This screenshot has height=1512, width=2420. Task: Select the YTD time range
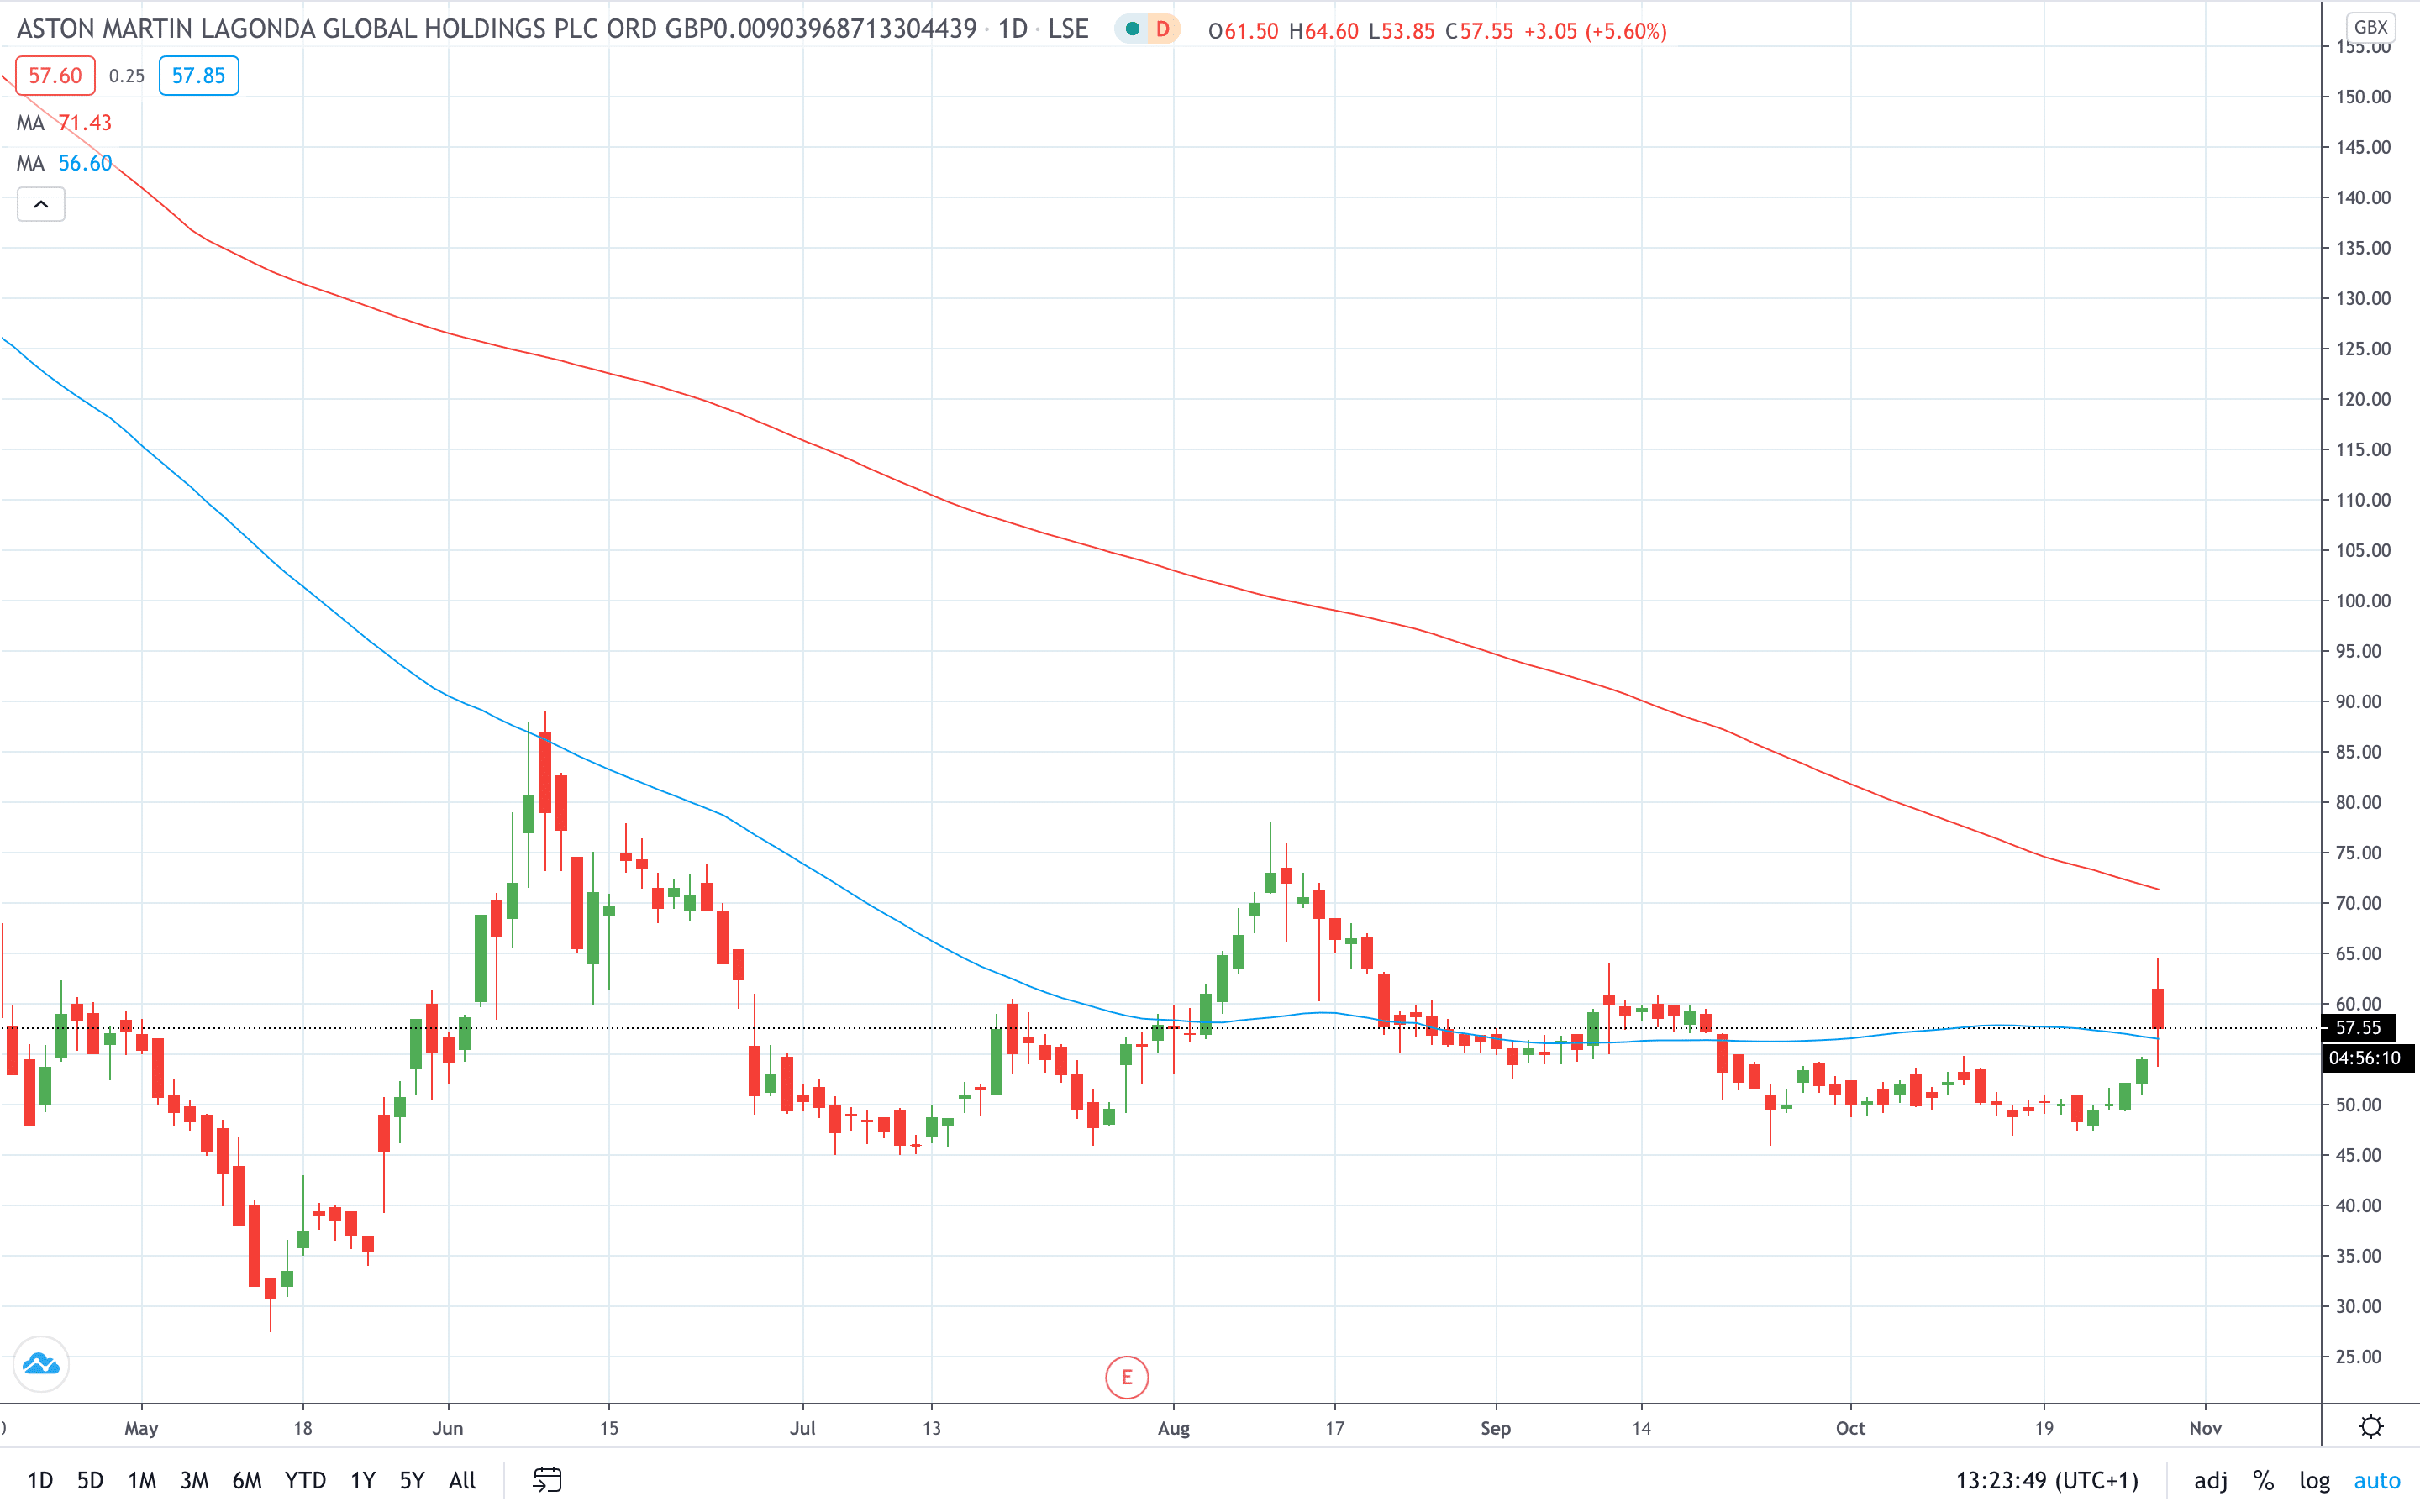click(305, 1480)
